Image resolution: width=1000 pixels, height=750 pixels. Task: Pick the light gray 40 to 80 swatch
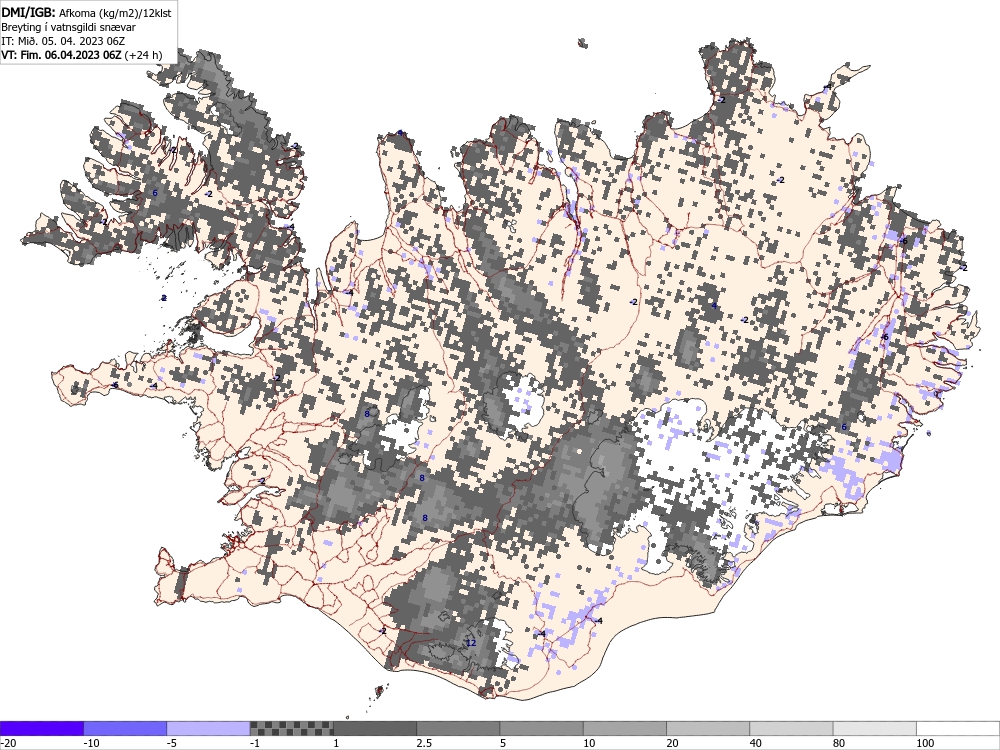tap(791, 728)
